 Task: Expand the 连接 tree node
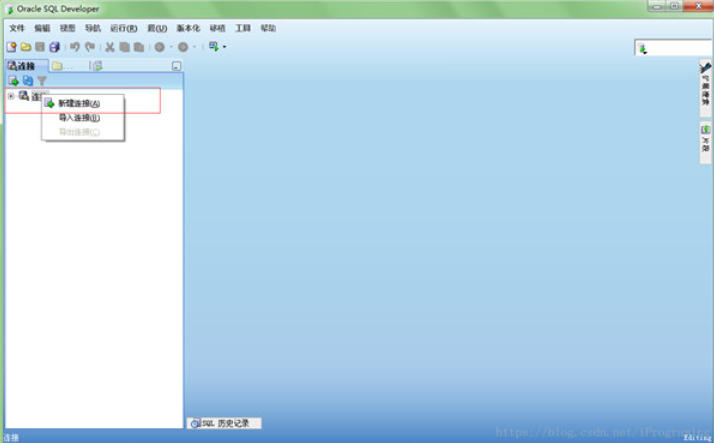point(10,96)
